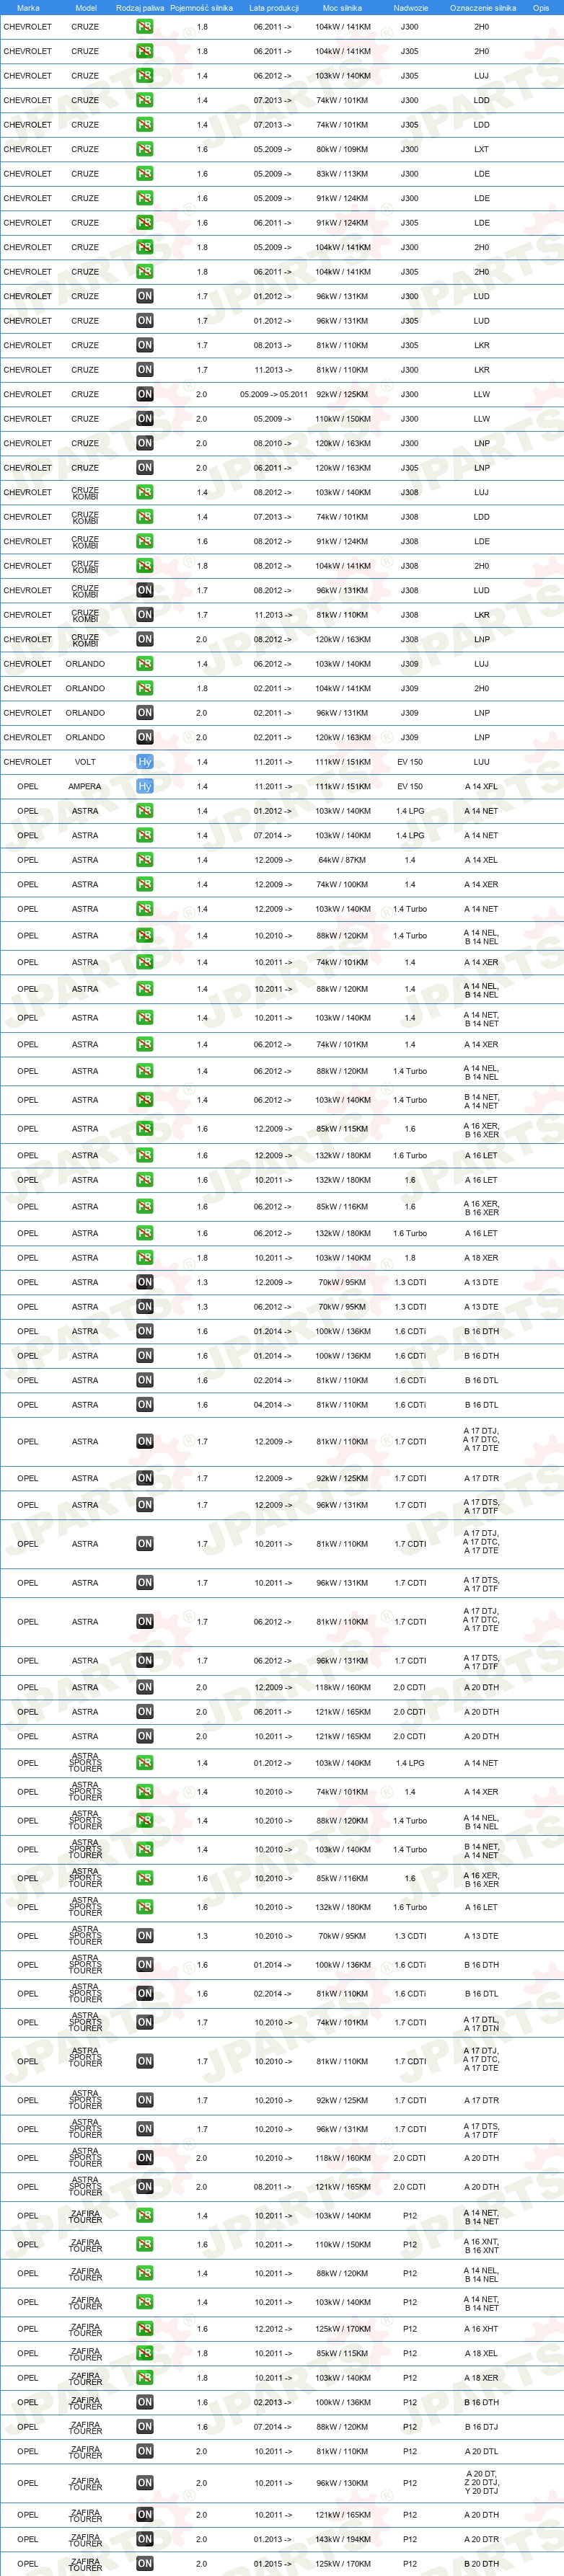This screenshot has height=2576, width=564.
Task: Click the diesel ON icon in the Cruze 92kW / 125KM LLW row
Action: (145, 394)
